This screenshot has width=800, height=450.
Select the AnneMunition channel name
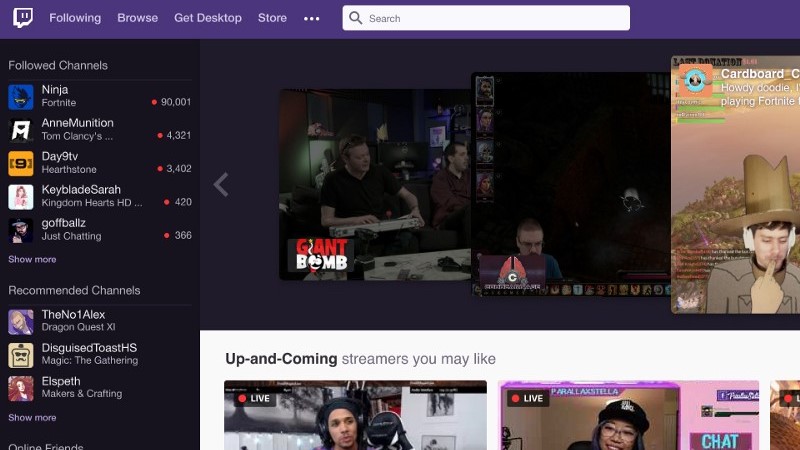[78, 123]
